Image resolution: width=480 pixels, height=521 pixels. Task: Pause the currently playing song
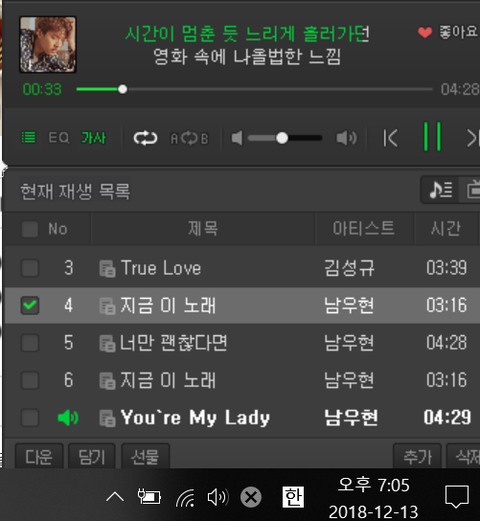point(432,137)
